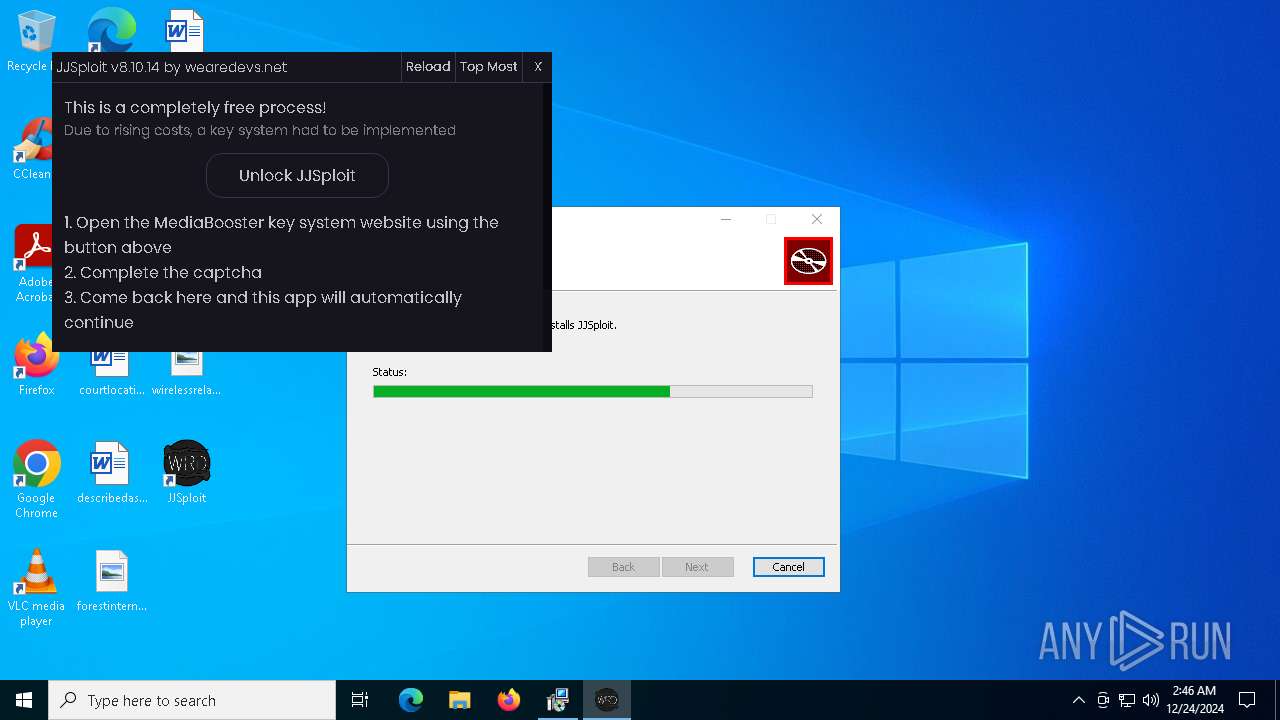Select the Word document at desktop top
1280x720 pixels.
[x=185, y=30]
